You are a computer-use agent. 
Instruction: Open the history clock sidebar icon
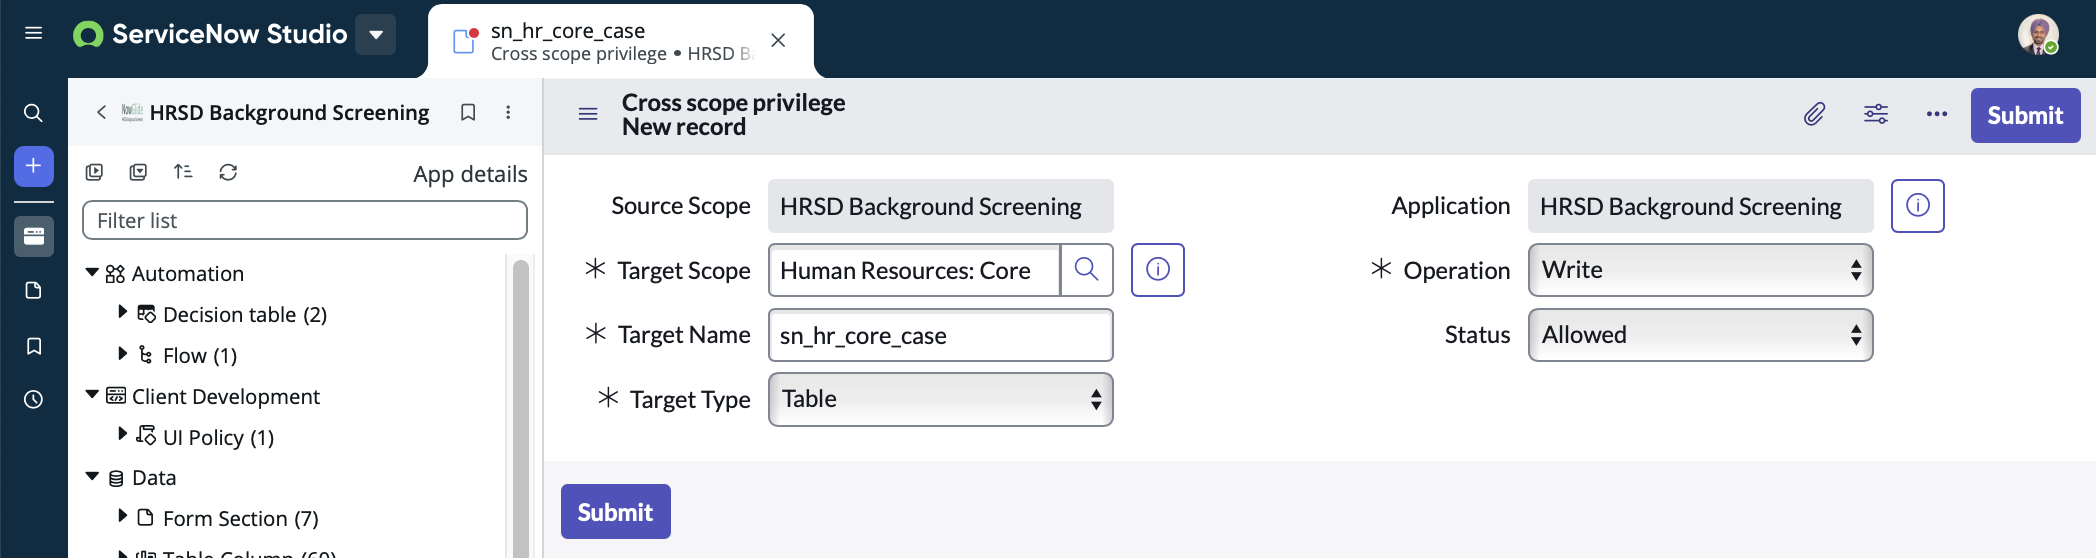tap(33, 400)
